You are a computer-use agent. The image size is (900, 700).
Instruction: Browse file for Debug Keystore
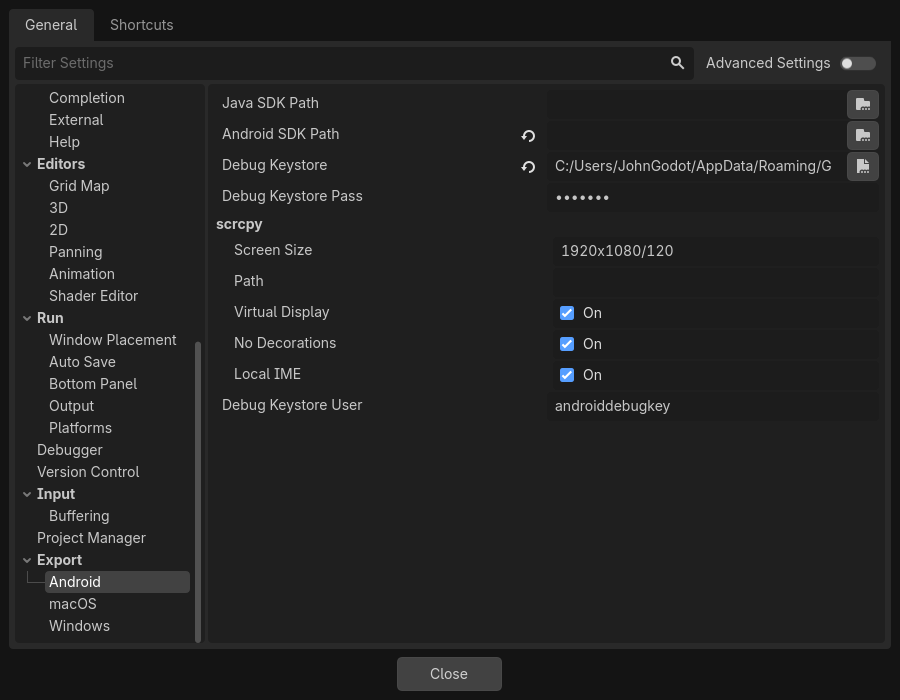[863, 166]
